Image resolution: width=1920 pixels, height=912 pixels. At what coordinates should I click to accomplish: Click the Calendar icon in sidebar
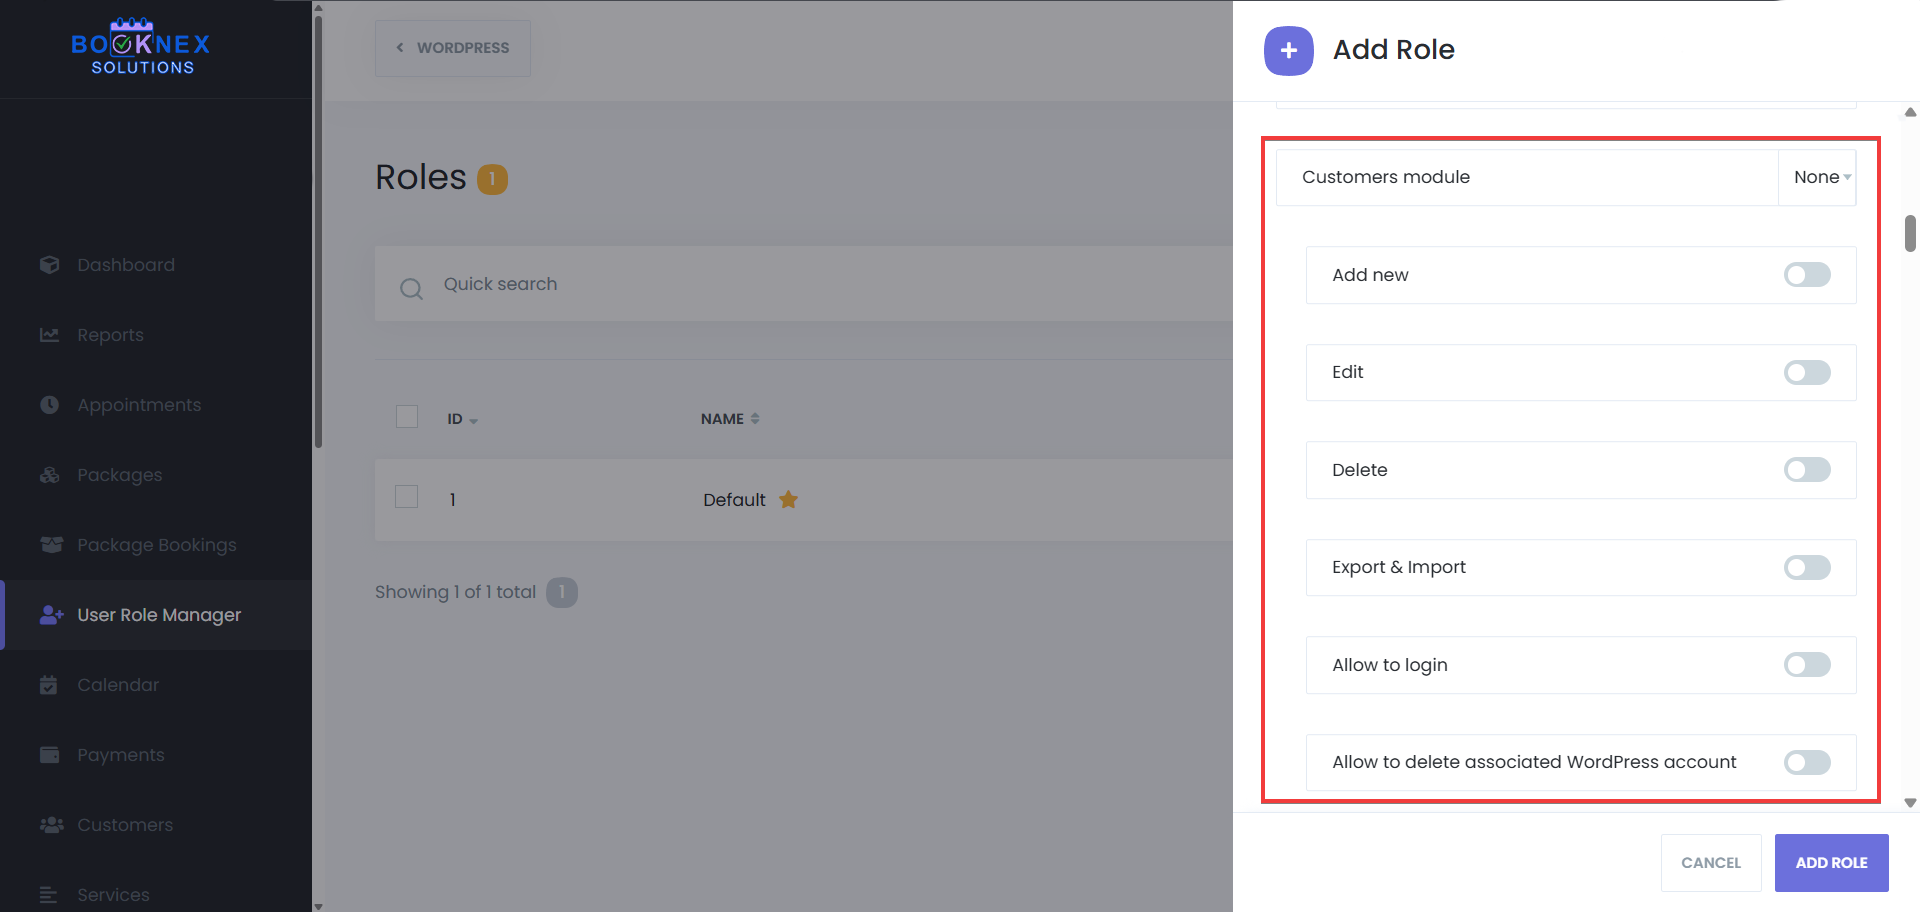pyautogui.click(x=49, y=685)
